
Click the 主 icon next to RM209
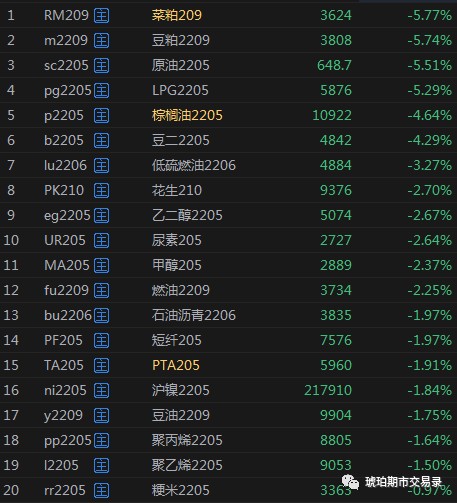point(101,15)
